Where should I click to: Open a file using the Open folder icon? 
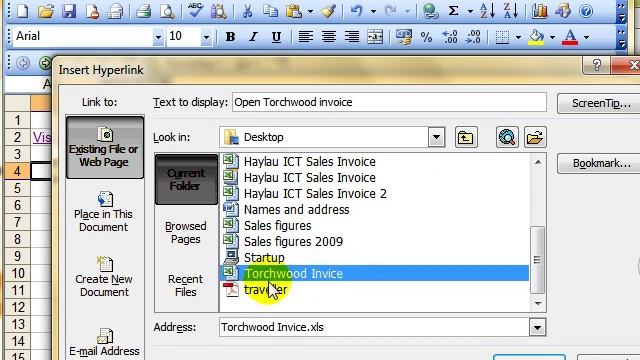pos(45,11)
